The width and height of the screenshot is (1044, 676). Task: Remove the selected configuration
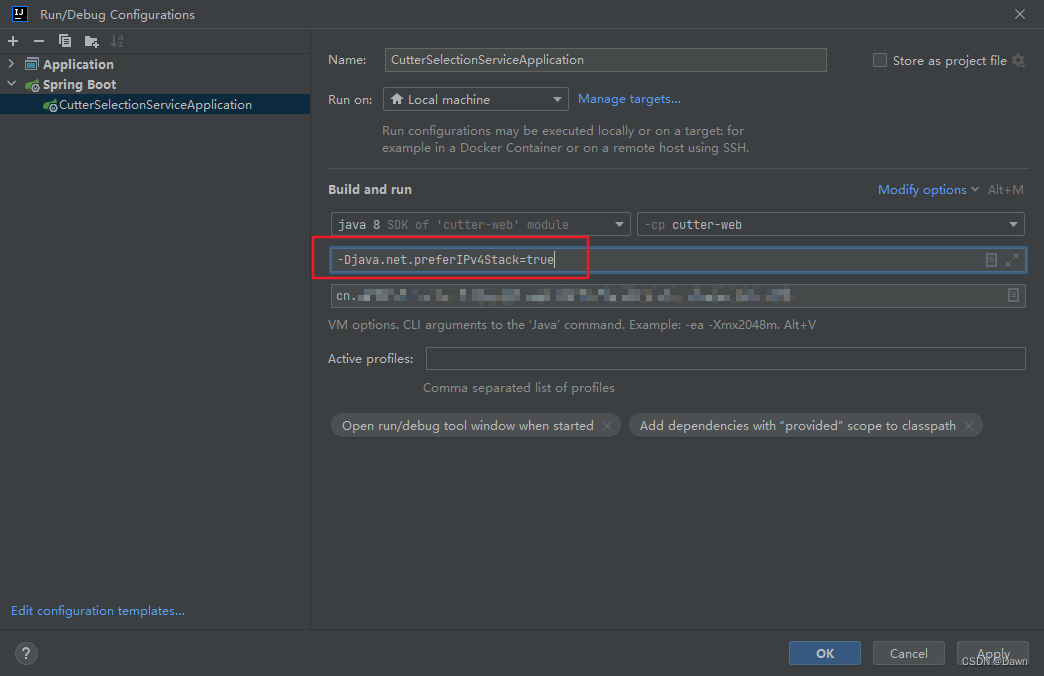point(39,41)
